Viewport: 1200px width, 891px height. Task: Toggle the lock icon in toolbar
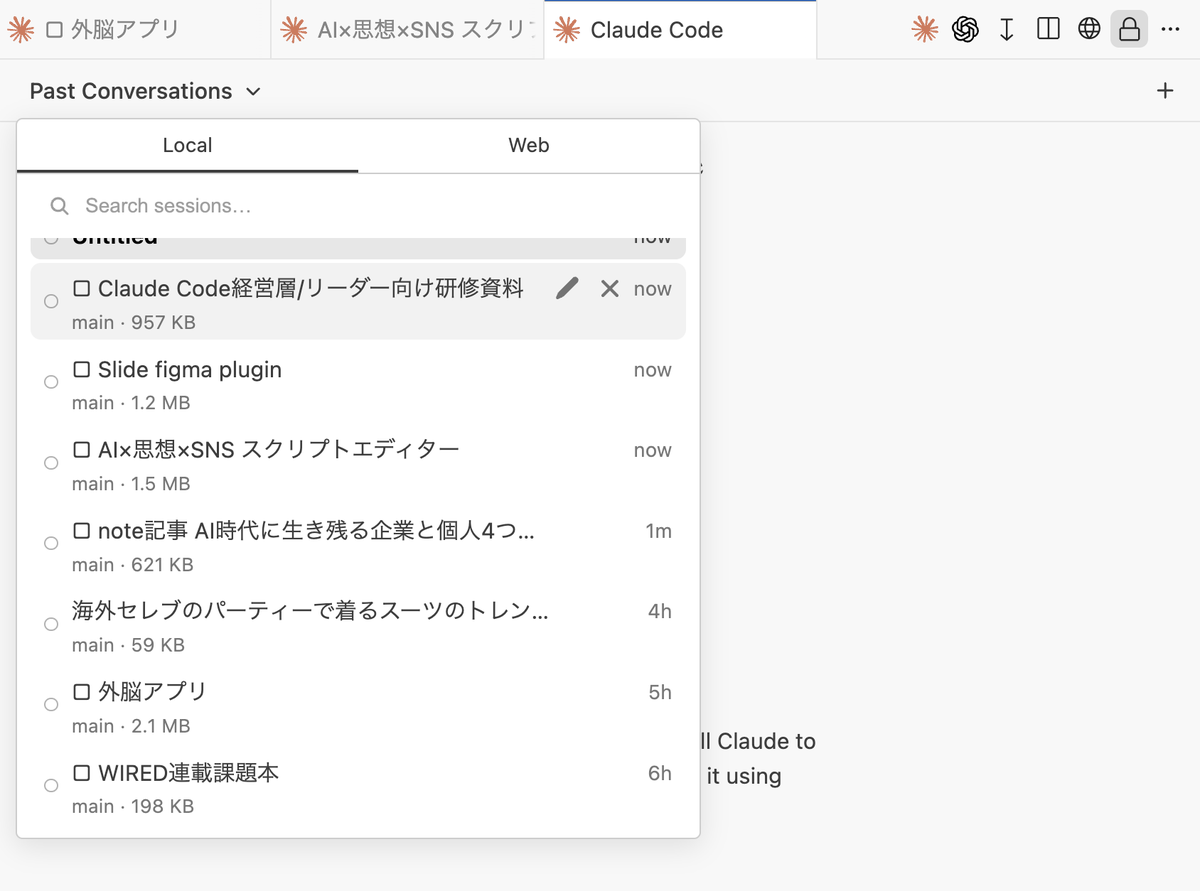point(1129,30)
